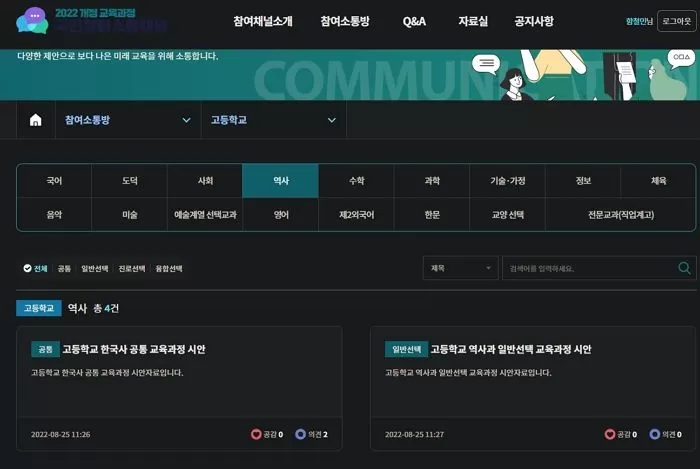Select the 정보 subject tab

point(583,181)
